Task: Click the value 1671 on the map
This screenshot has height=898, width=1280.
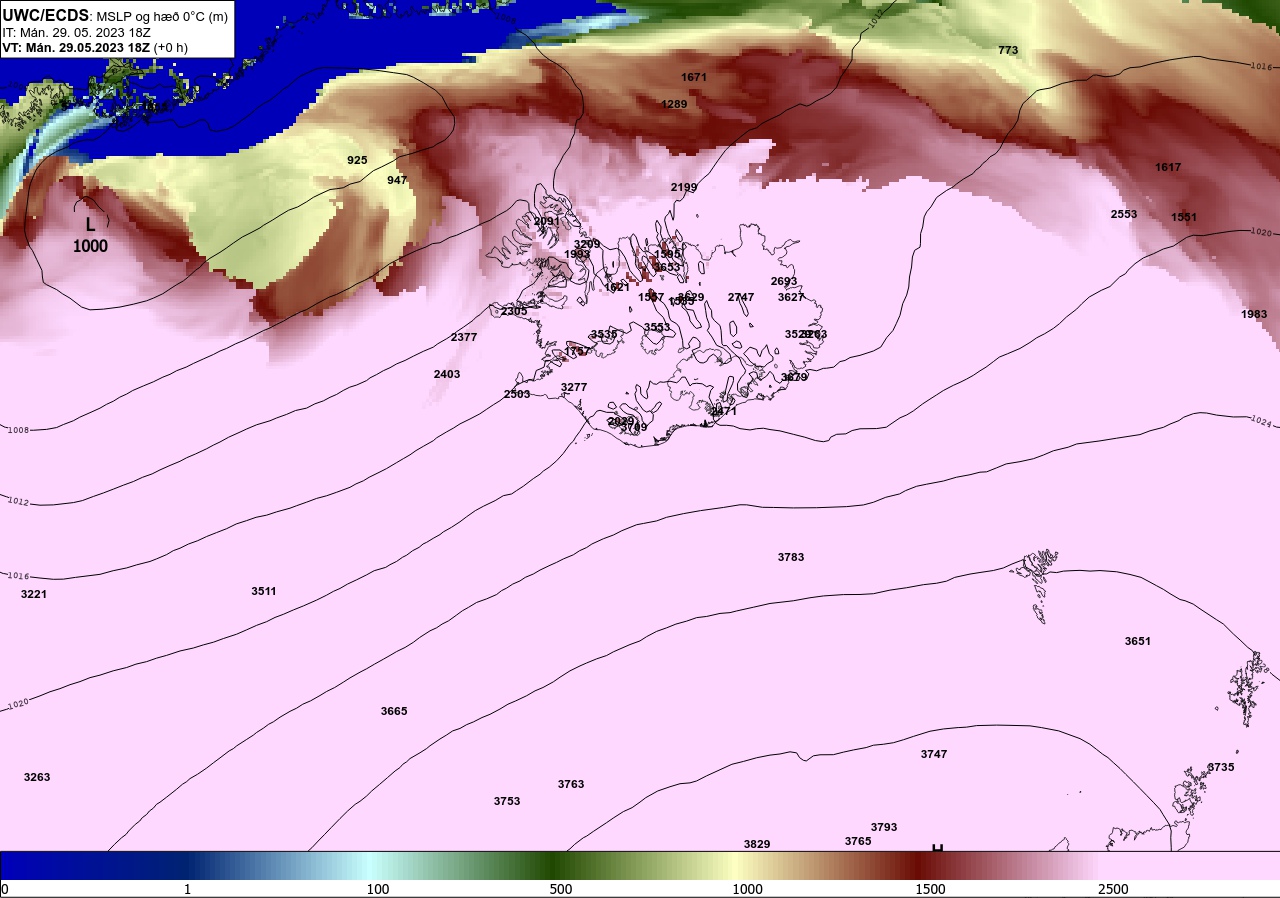Action: point(694,77)
